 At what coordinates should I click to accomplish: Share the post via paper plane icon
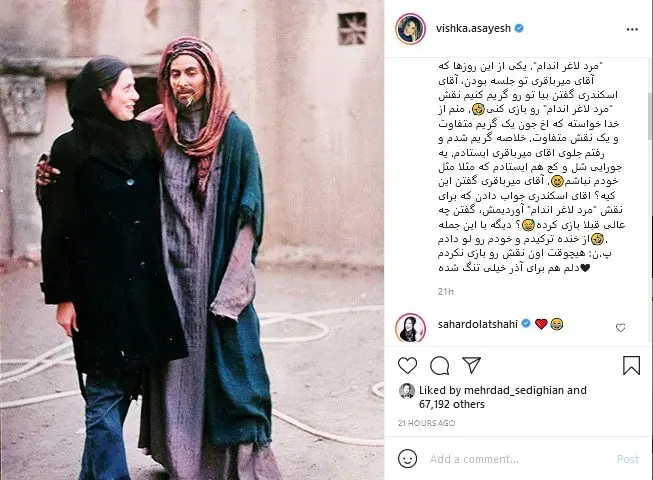pyautogui.click(x=471, y=365)
